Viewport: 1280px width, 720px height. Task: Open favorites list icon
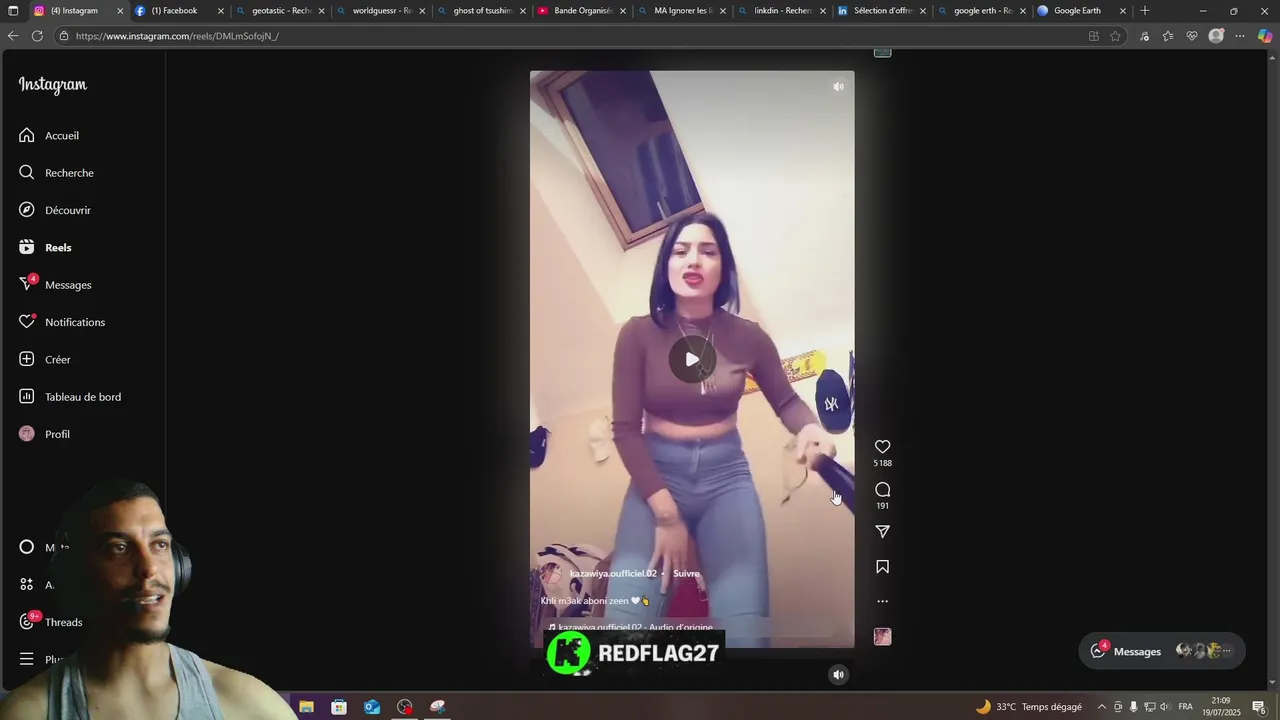[1168, 36]
